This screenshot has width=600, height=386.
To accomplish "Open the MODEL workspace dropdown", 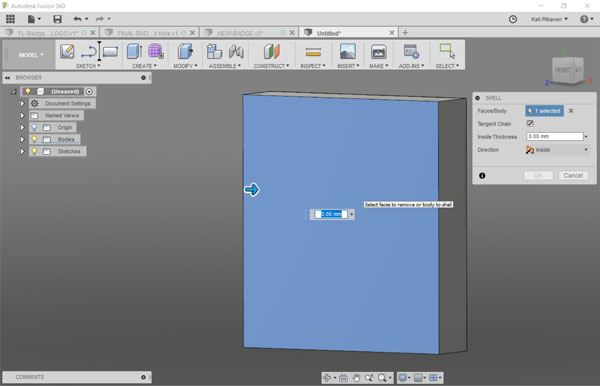I will (x=31, y=55).
